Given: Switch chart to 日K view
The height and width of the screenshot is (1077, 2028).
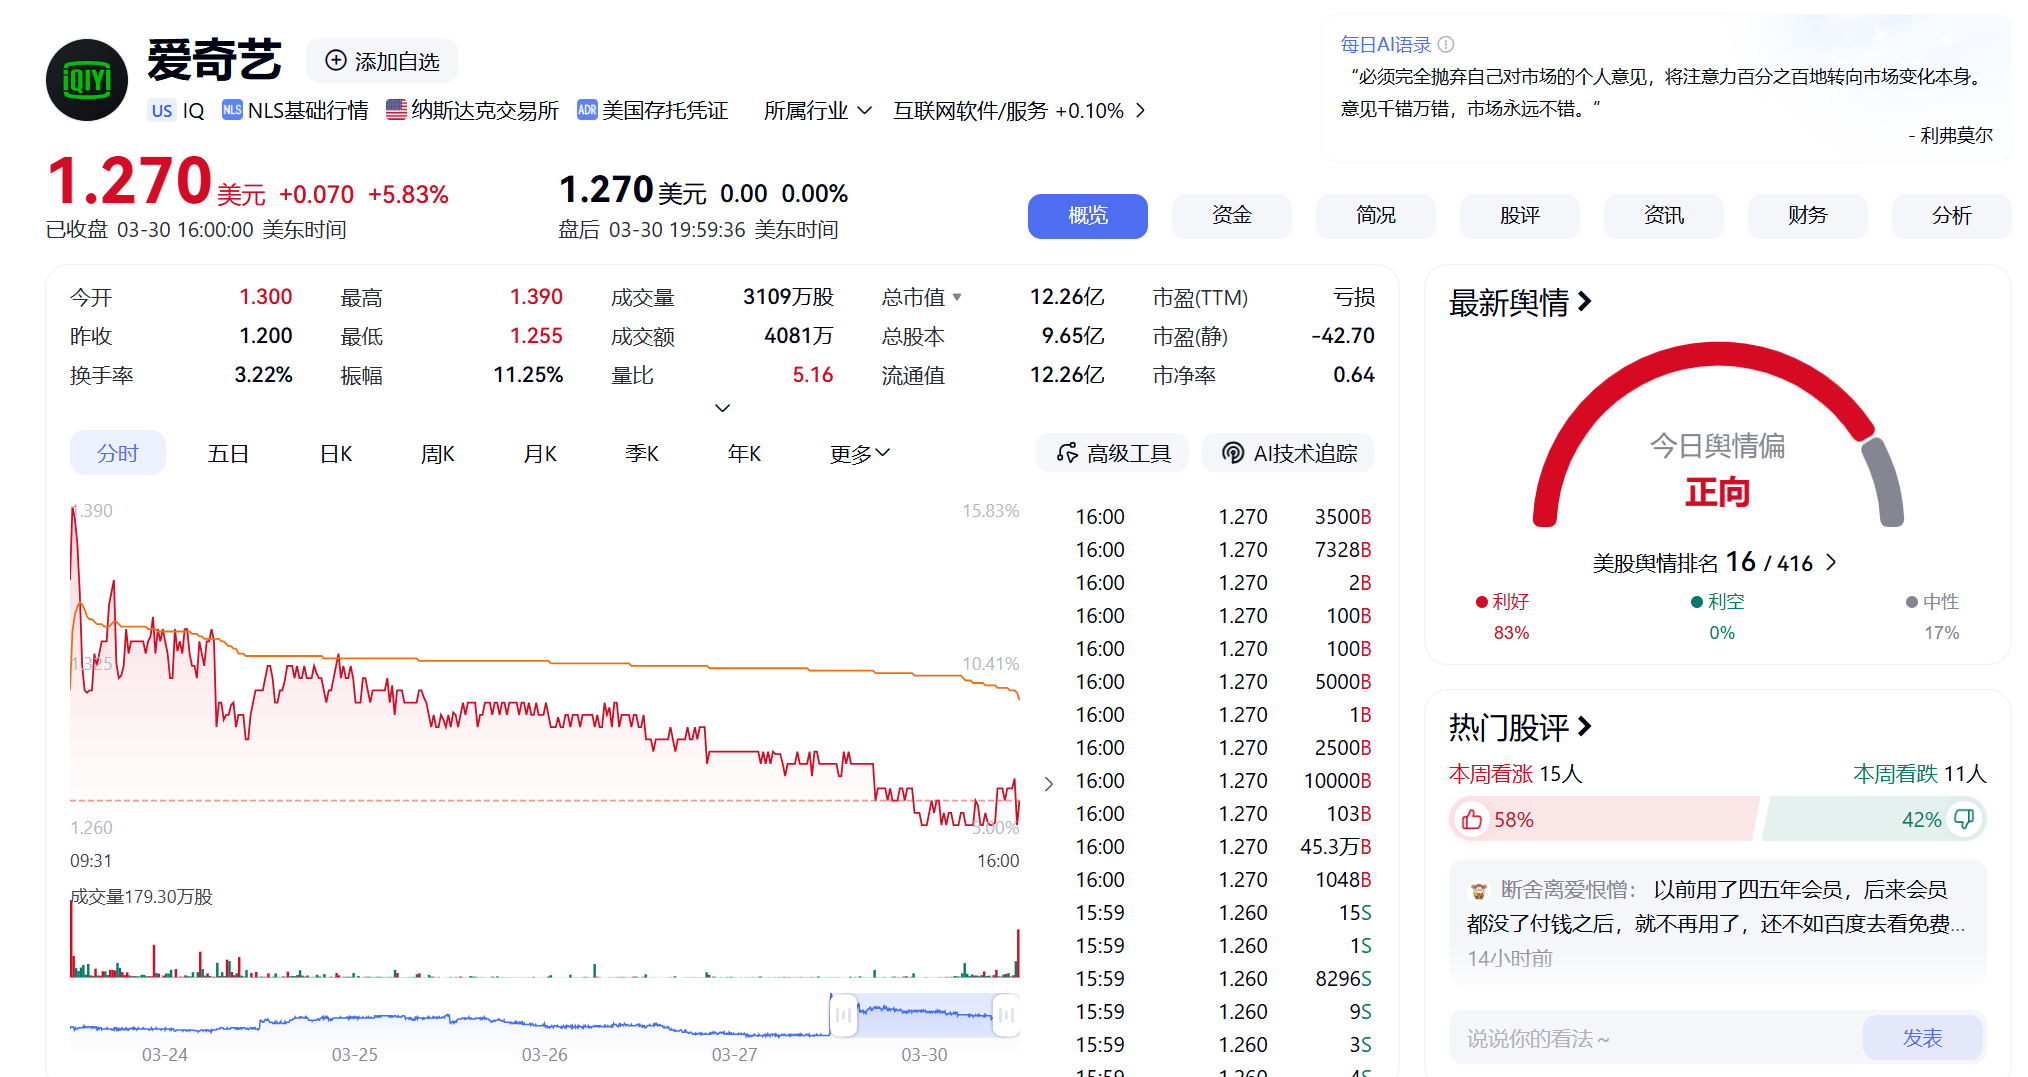Looking at the screenshot, I should 336,454.
